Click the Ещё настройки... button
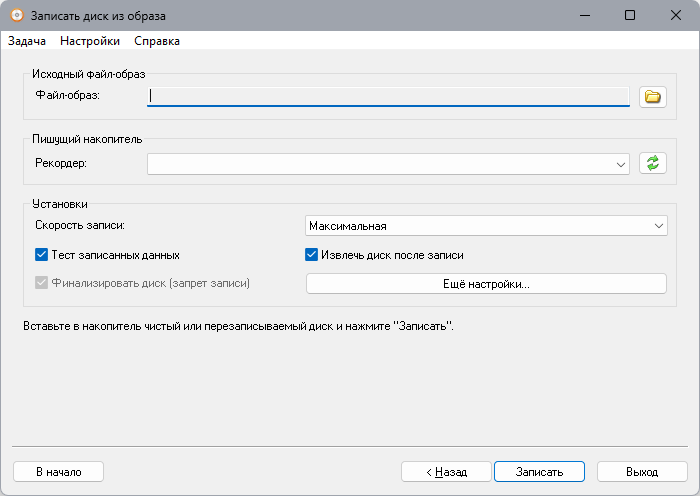700x496 pixels. coord(486,284)
